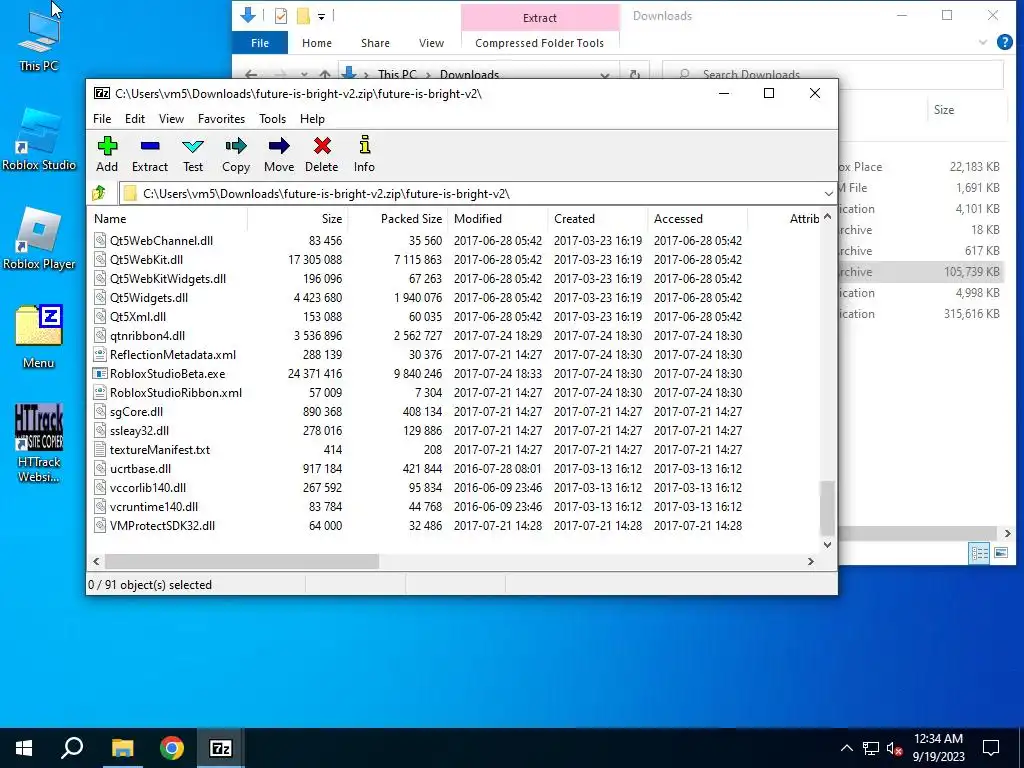Click the Move toolbar icon
Viewport: 1024px width, 768px height.
(x=279, y=154)
